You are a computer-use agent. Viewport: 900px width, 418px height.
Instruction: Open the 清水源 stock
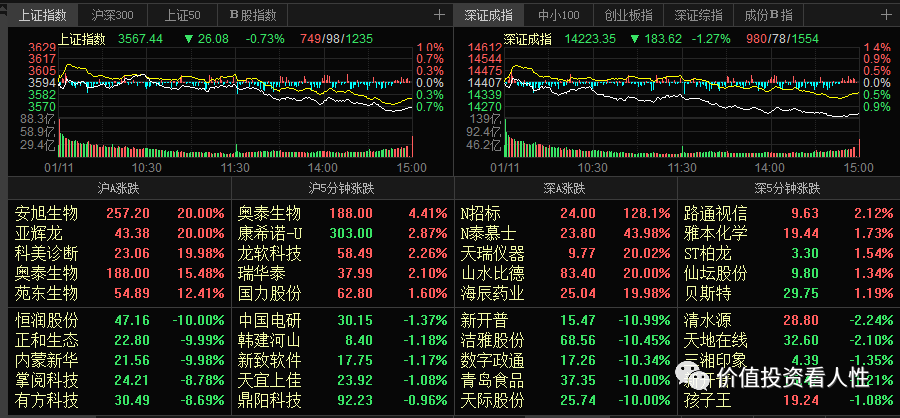pos(789,320)
